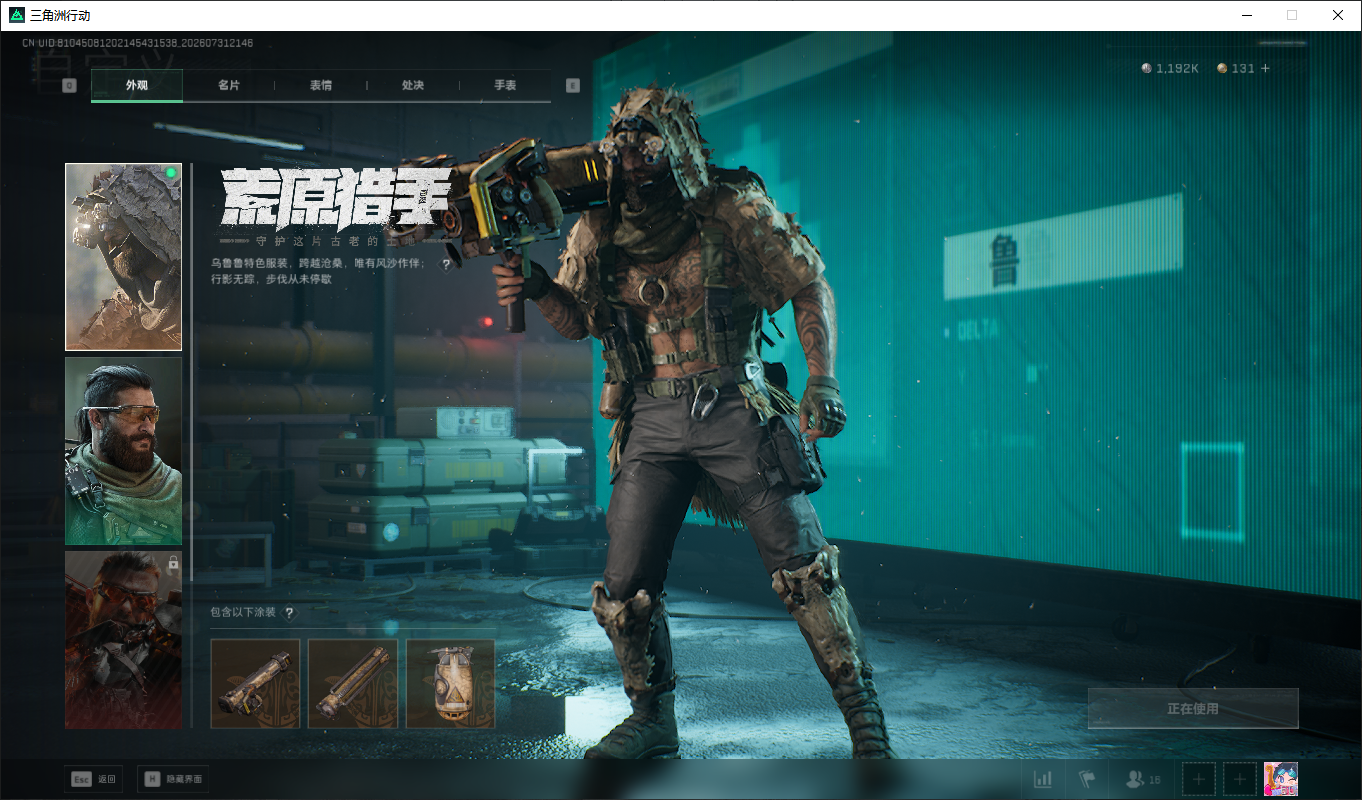Click the Q key previous-tab icon

[x=69, y=86]
